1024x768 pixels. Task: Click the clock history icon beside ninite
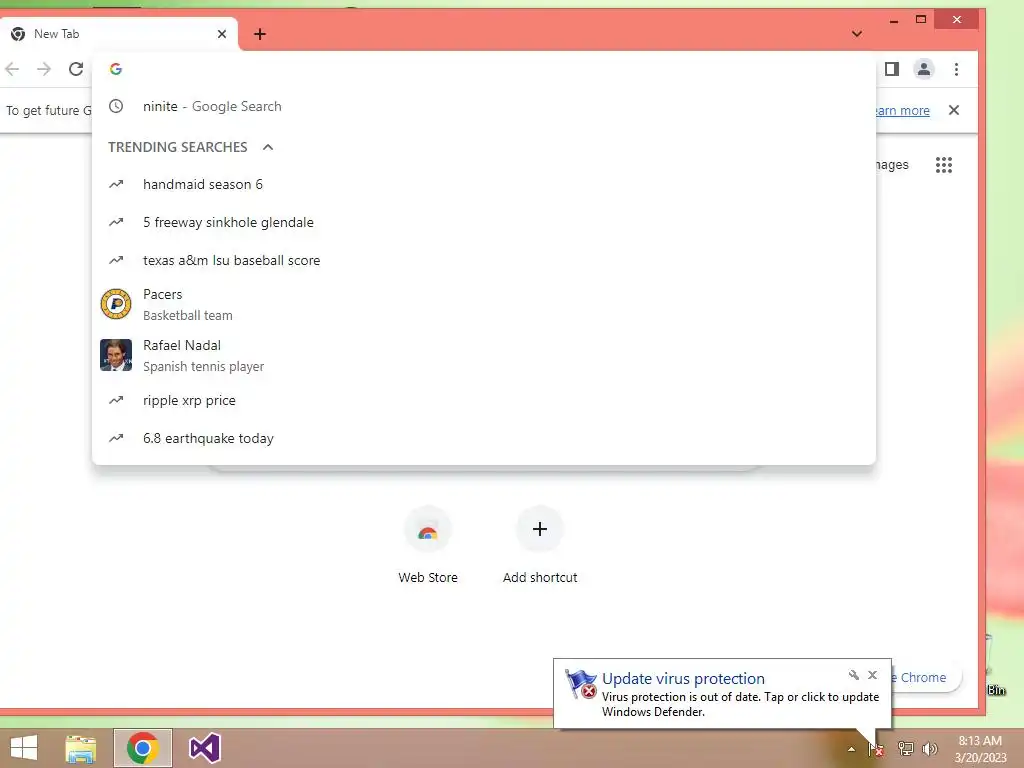[x=116, y=106]
